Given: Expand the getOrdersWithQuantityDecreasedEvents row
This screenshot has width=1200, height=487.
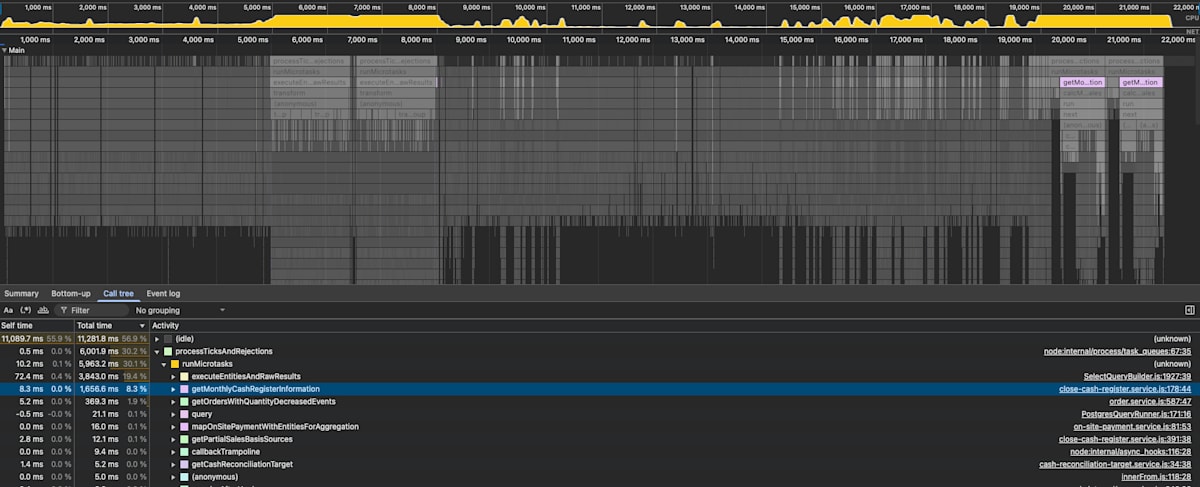Looking at the screenshot, I should tap(173, 401).
